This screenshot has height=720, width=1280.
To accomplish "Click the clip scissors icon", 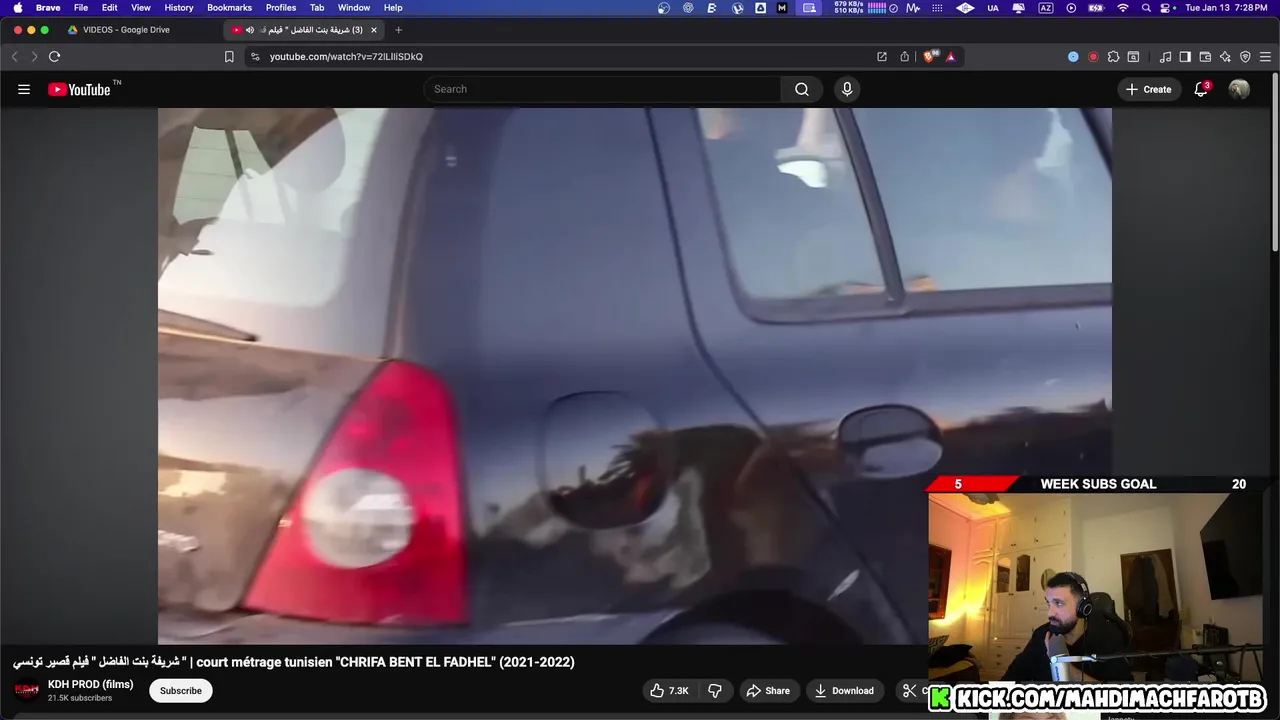I will [909, 691].
